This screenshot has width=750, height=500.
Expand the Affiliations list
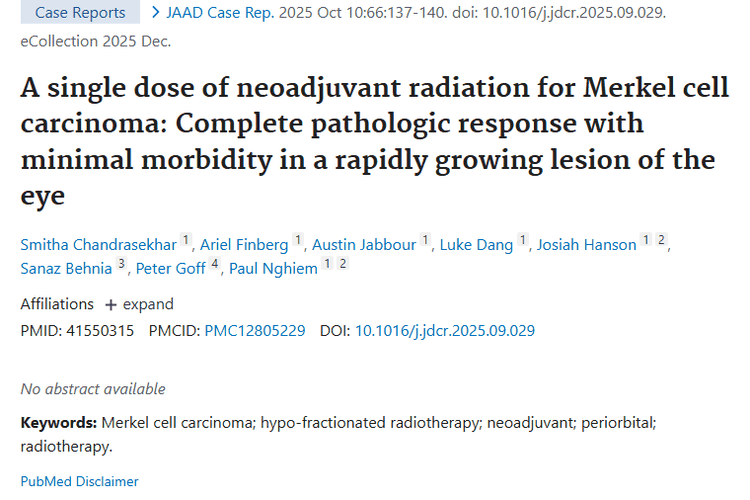click(x=139, y=304)
